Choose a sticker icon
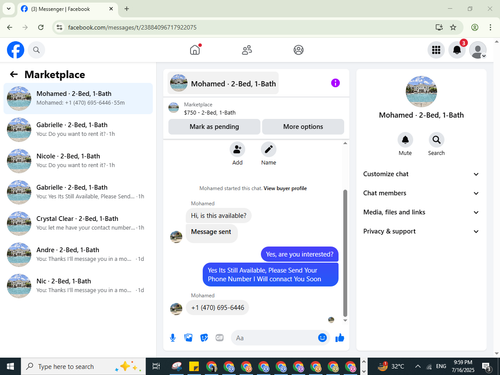500x375 pixels. (x=204, y=338)
